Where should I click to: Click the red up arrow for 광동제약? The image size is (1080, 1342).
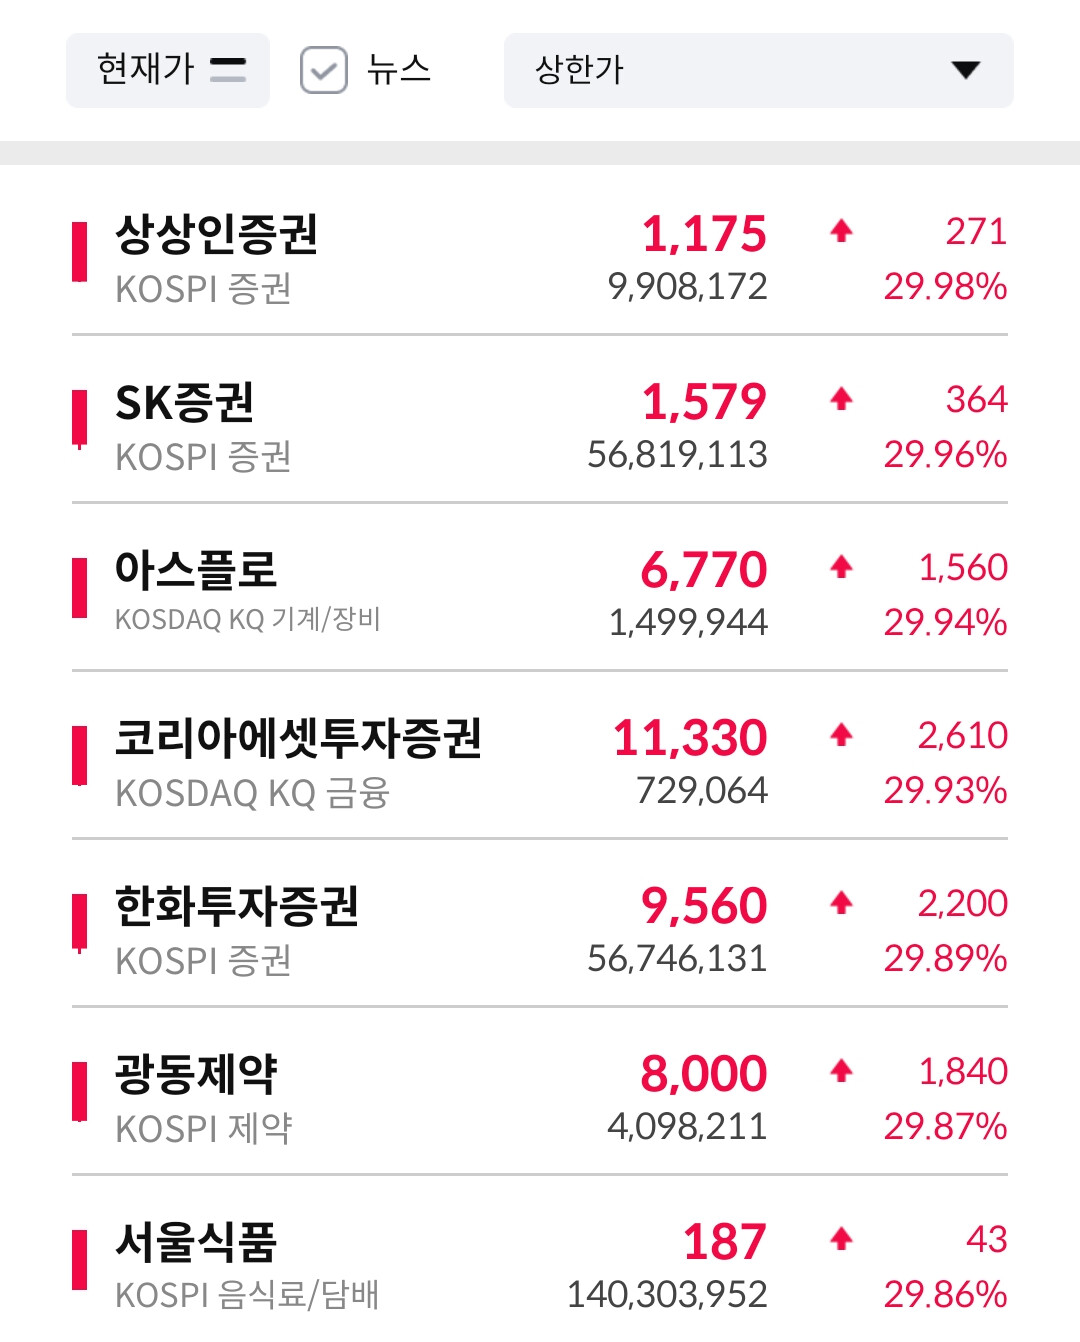pyautogui.click(x=841, y=1072)
